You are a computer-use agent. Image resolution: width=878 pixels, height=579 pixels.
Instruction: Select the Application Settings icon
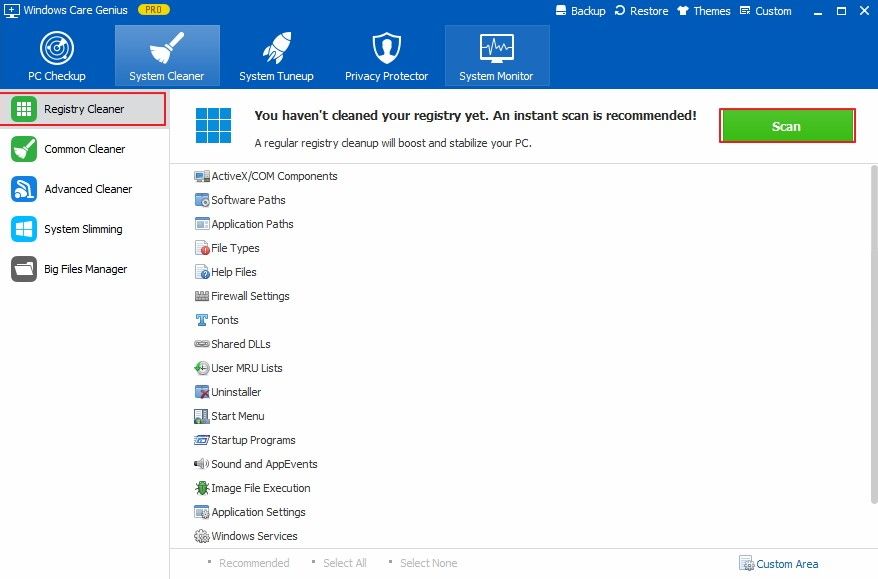(x=202, y=512)
